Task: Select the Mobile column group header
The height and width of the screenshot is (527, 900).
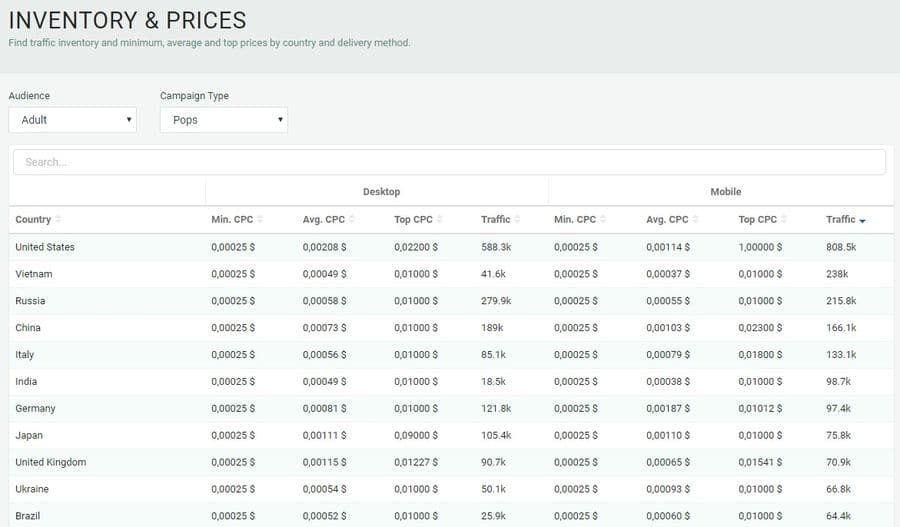Action: [x=725, y=192]
